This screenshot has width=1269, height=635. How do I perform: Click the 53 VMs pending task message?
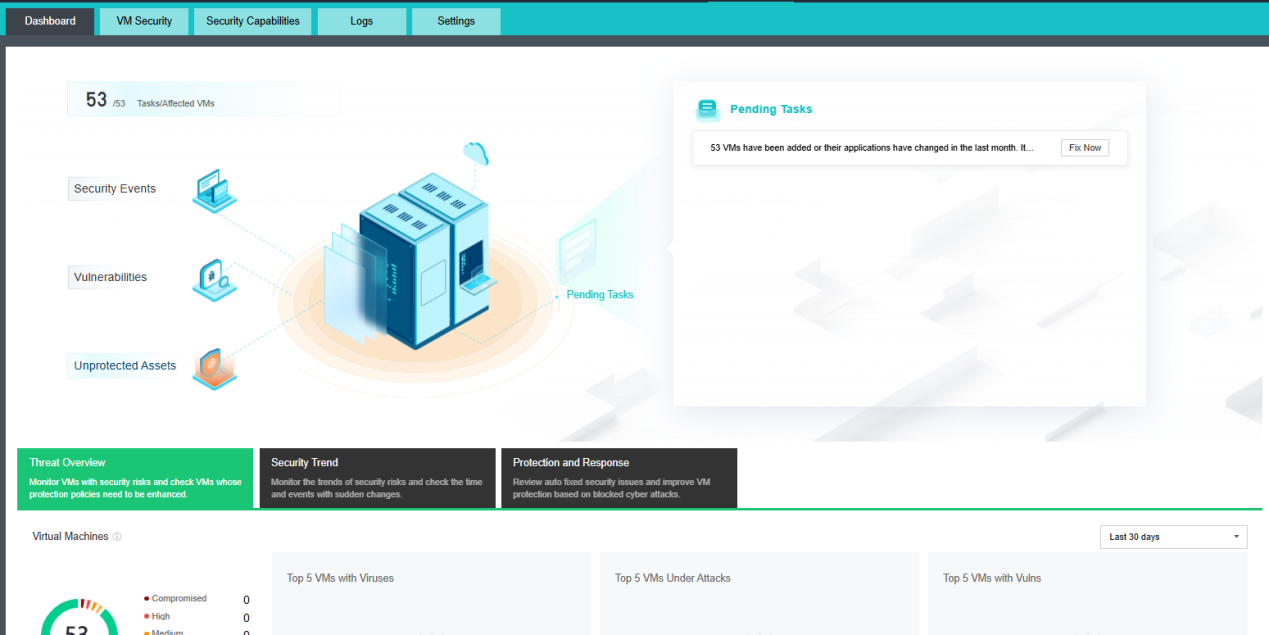tap(871, 148)
